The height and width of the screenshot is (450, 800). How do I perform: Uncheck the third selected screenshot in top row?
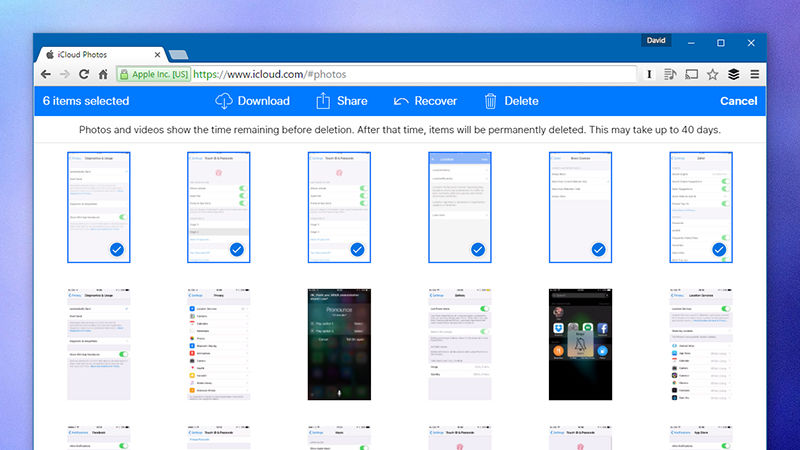tap(357, 249)
